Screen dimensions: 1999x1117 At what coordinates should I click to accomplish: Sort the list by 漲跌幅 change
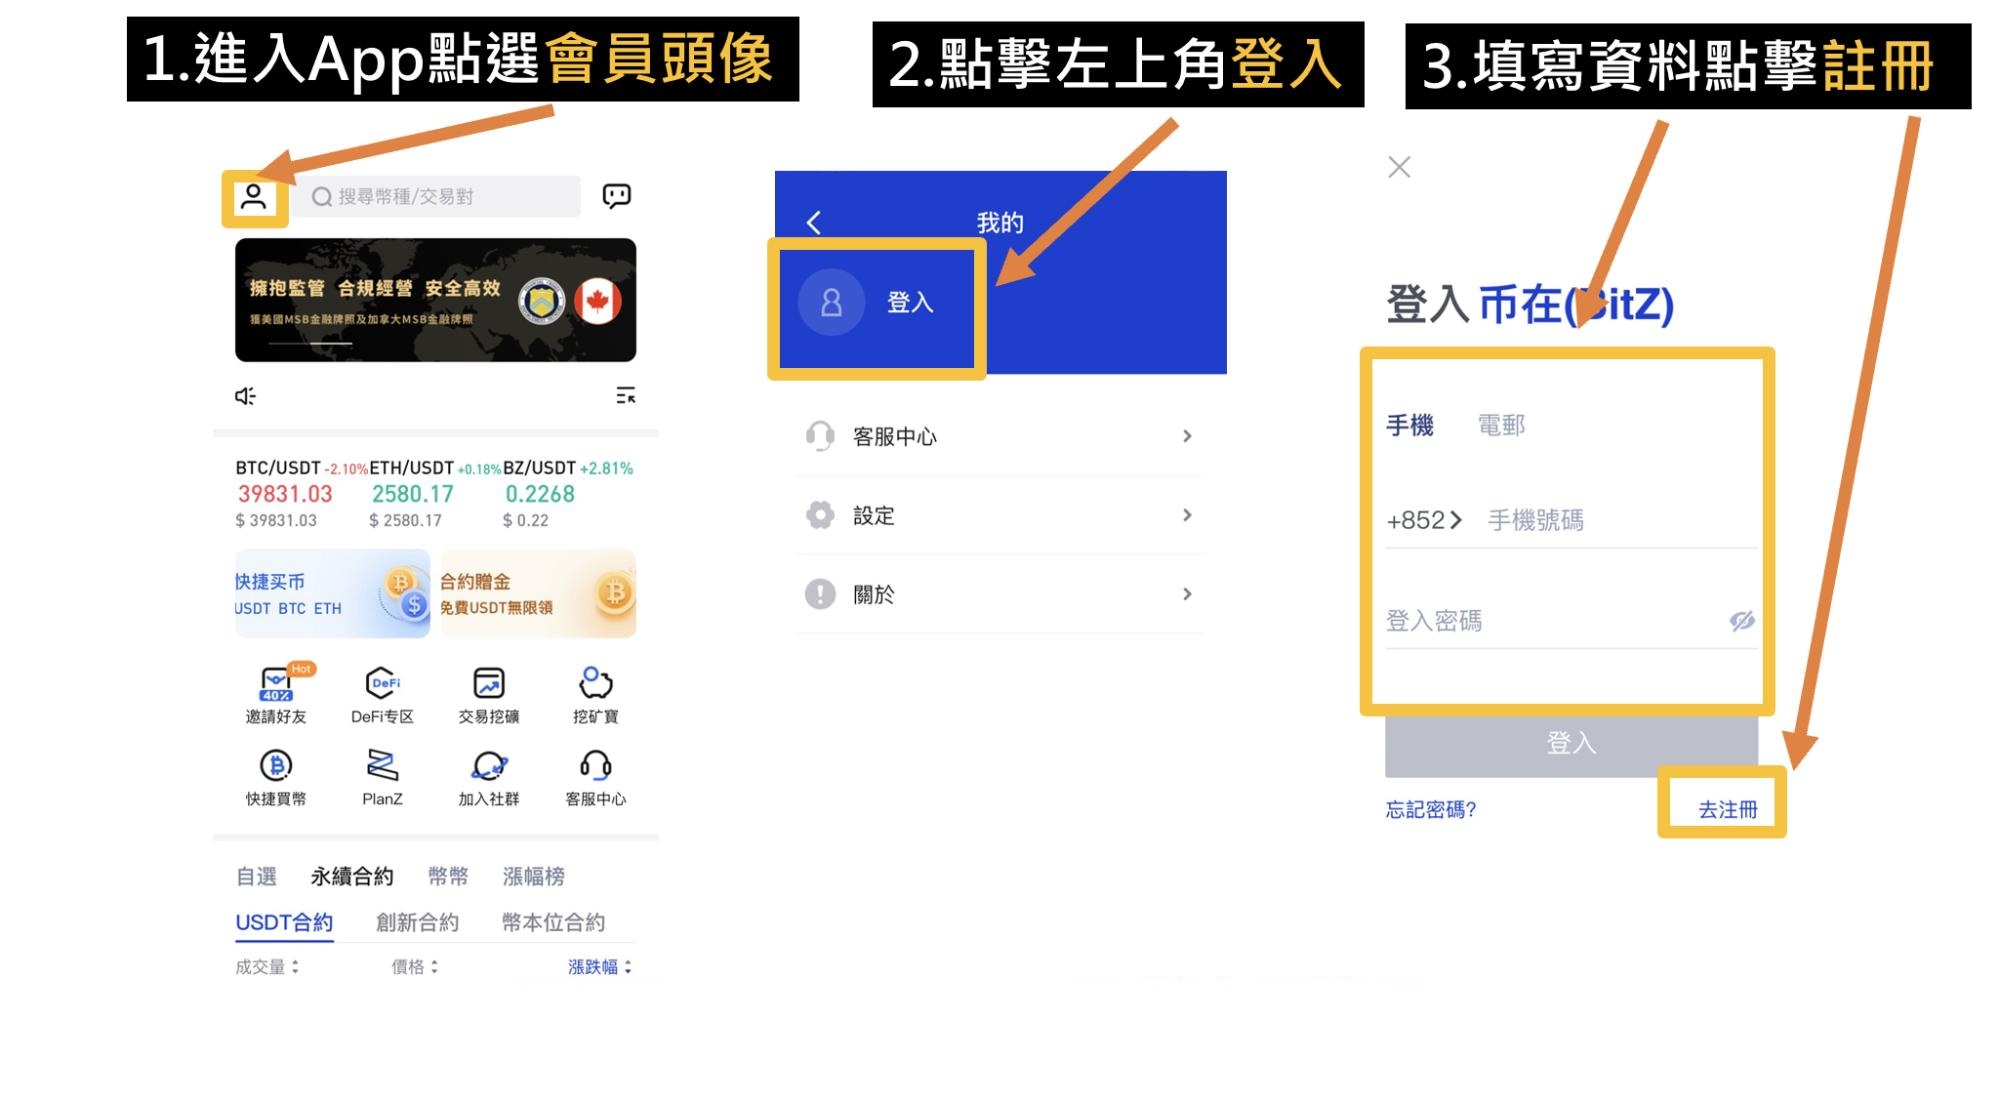[x=600, y=967]
